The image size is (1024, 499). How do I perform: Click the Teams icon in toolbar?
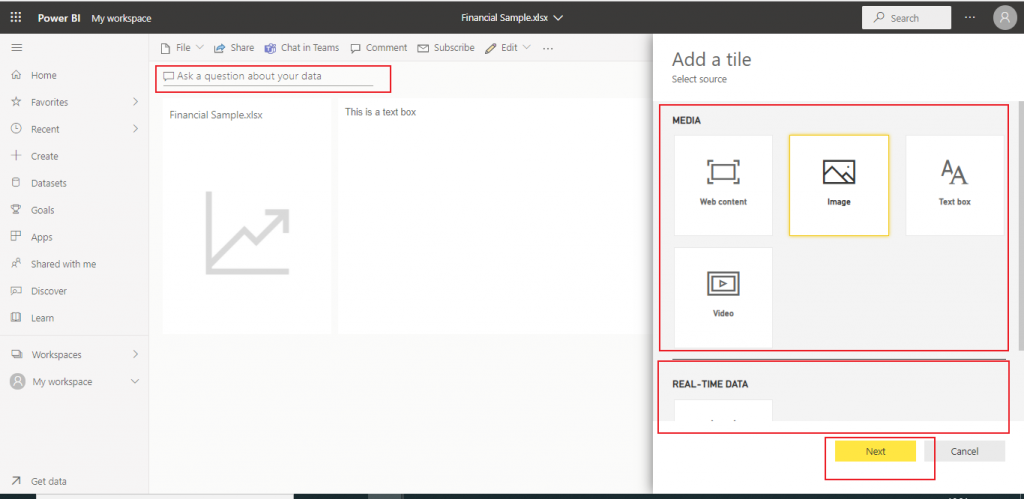[270, 48]
